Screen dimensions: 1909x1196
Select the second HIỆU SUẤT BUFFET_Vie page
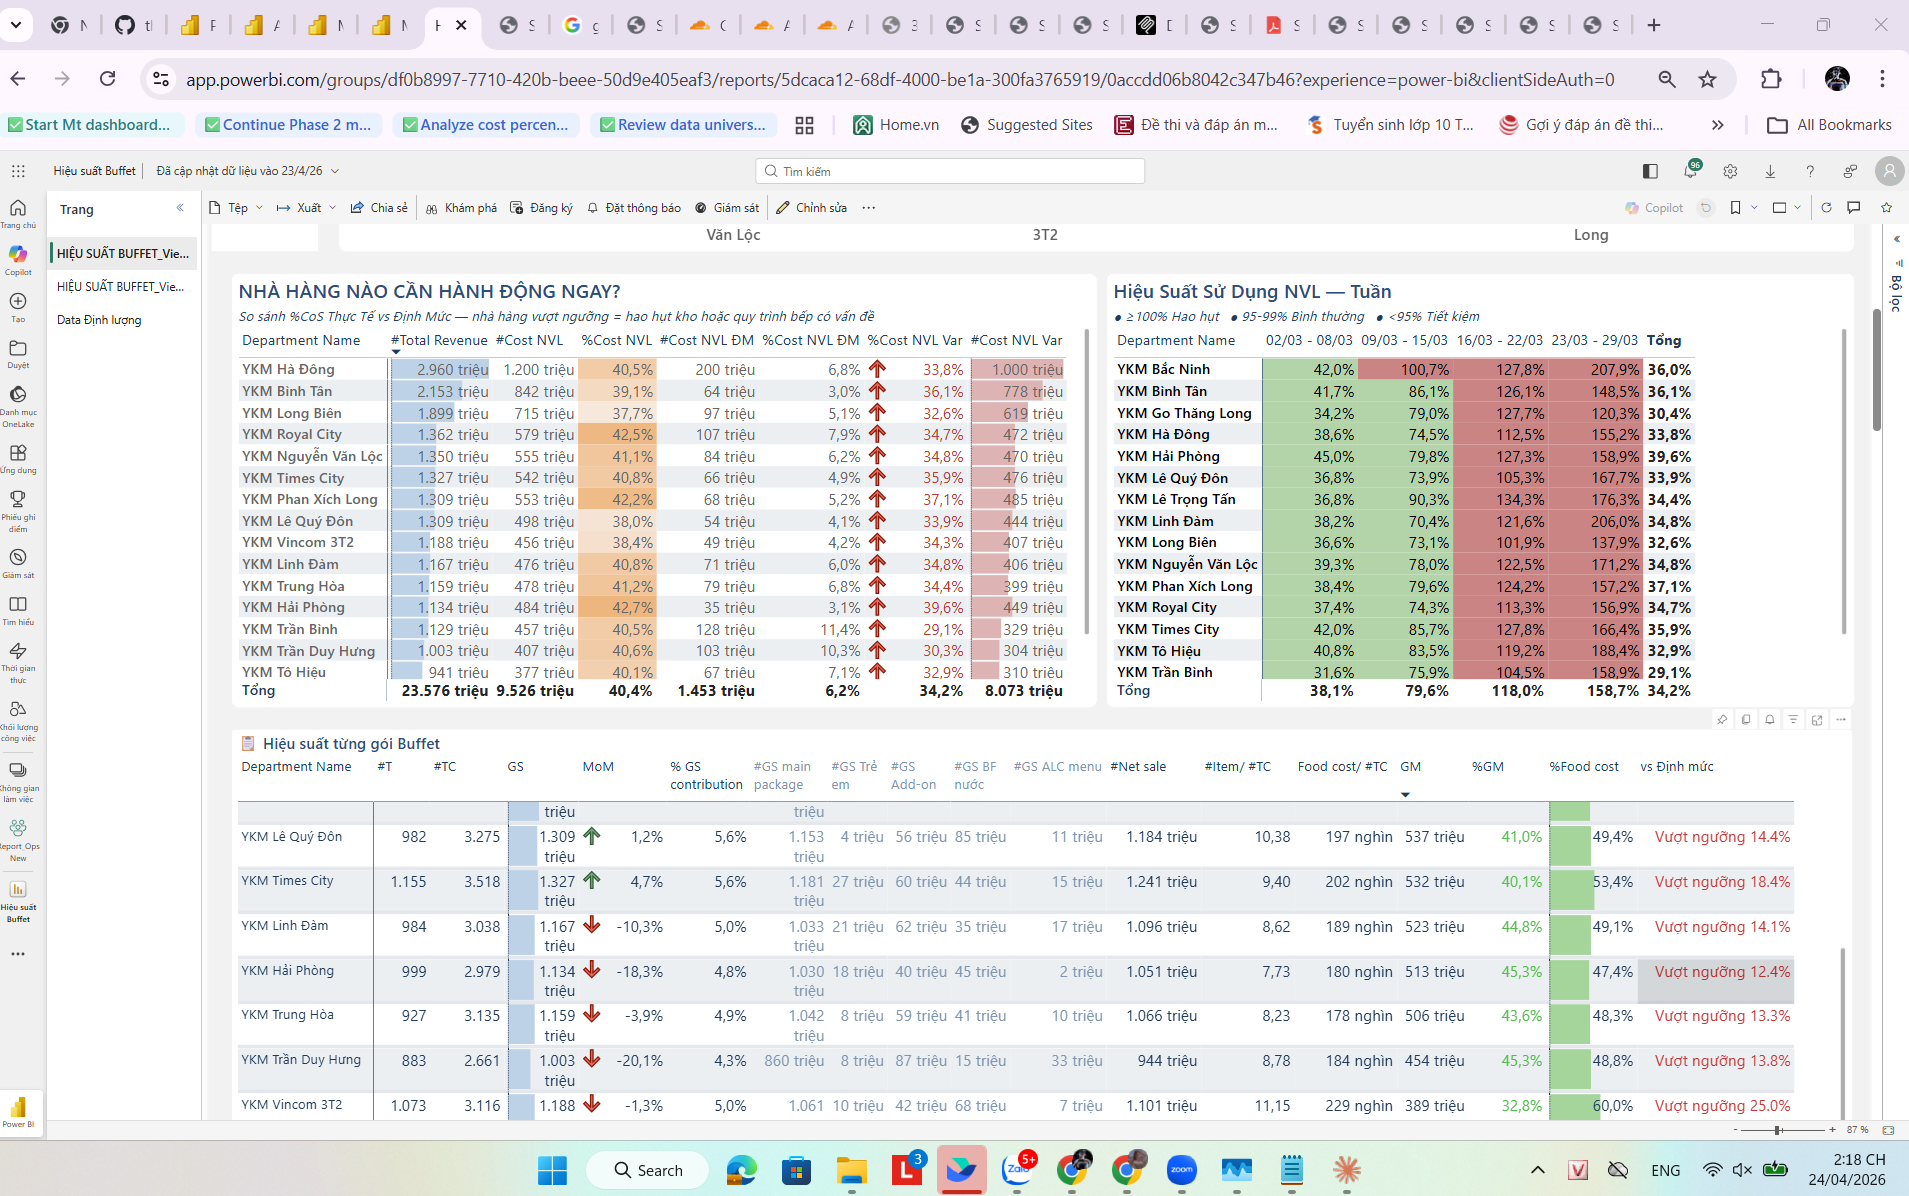(120, 287)
